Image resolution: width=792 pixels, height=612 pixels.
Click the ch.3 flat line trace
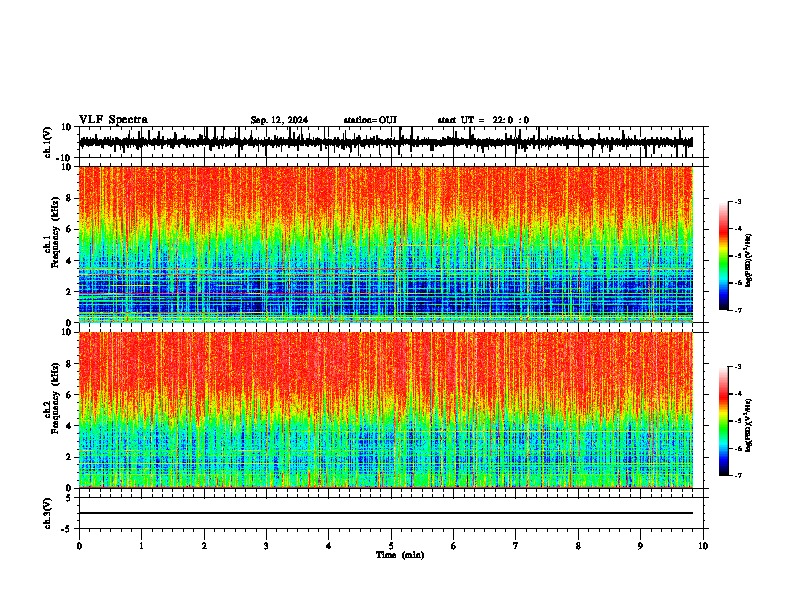(x=386, y=513)
